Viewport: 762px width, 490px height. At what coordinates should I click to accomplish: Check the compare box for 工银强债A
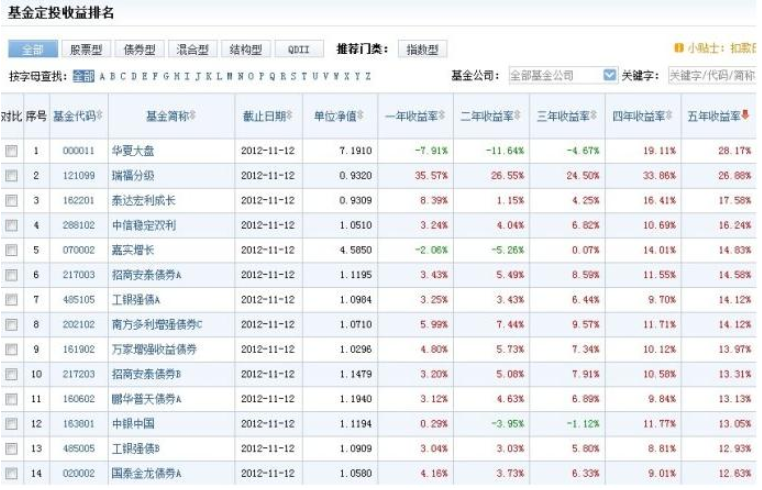[11, 300]
